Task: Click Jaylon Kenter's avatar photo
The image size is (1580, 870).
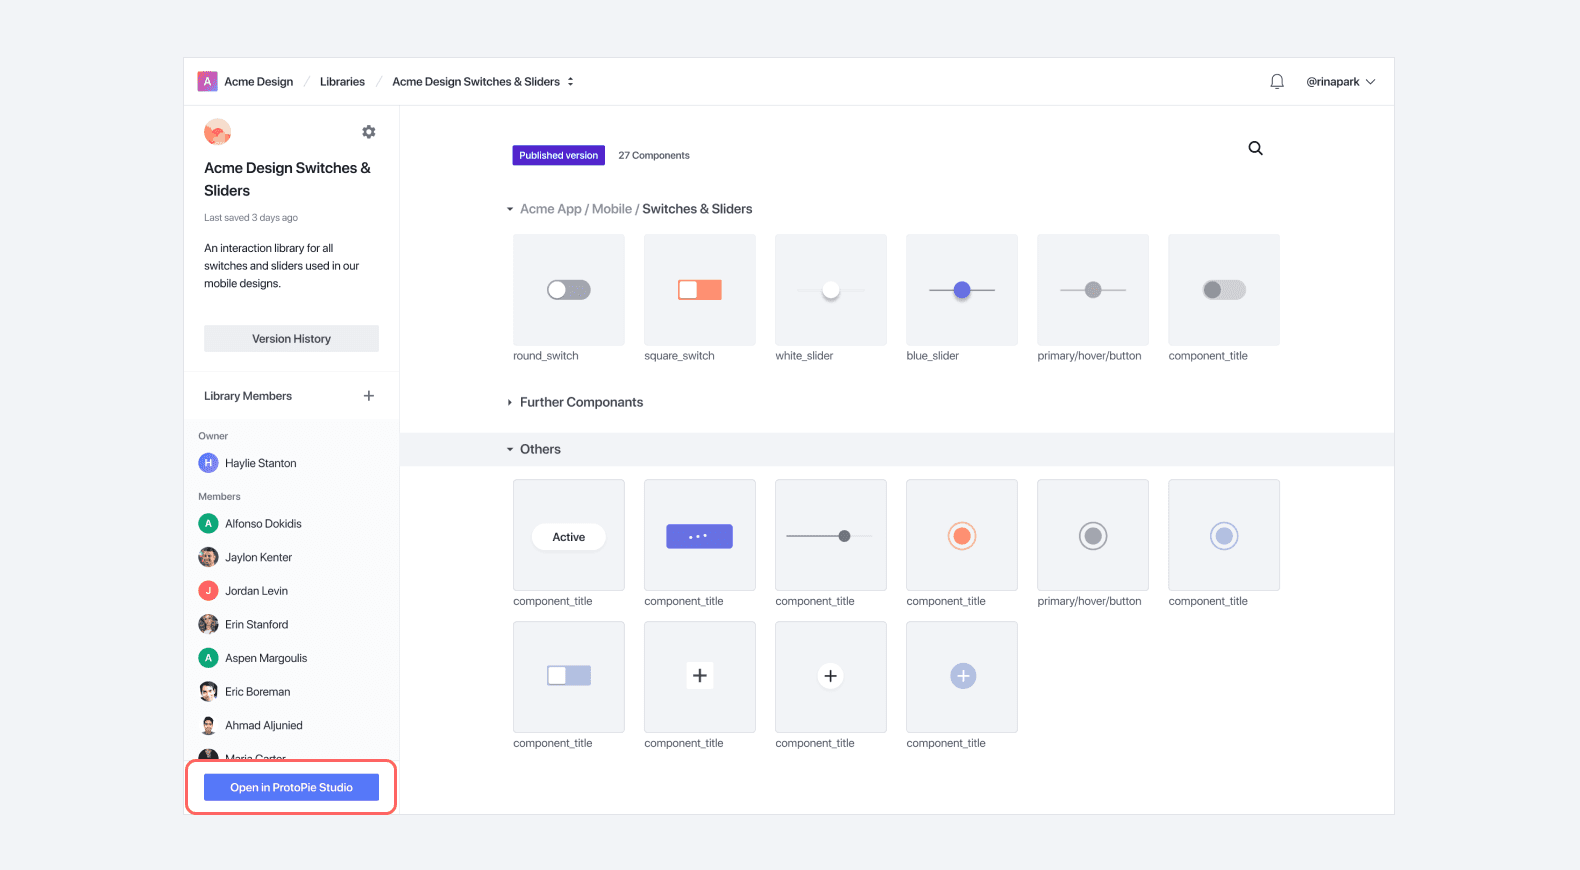Action: tap(208, 557)
